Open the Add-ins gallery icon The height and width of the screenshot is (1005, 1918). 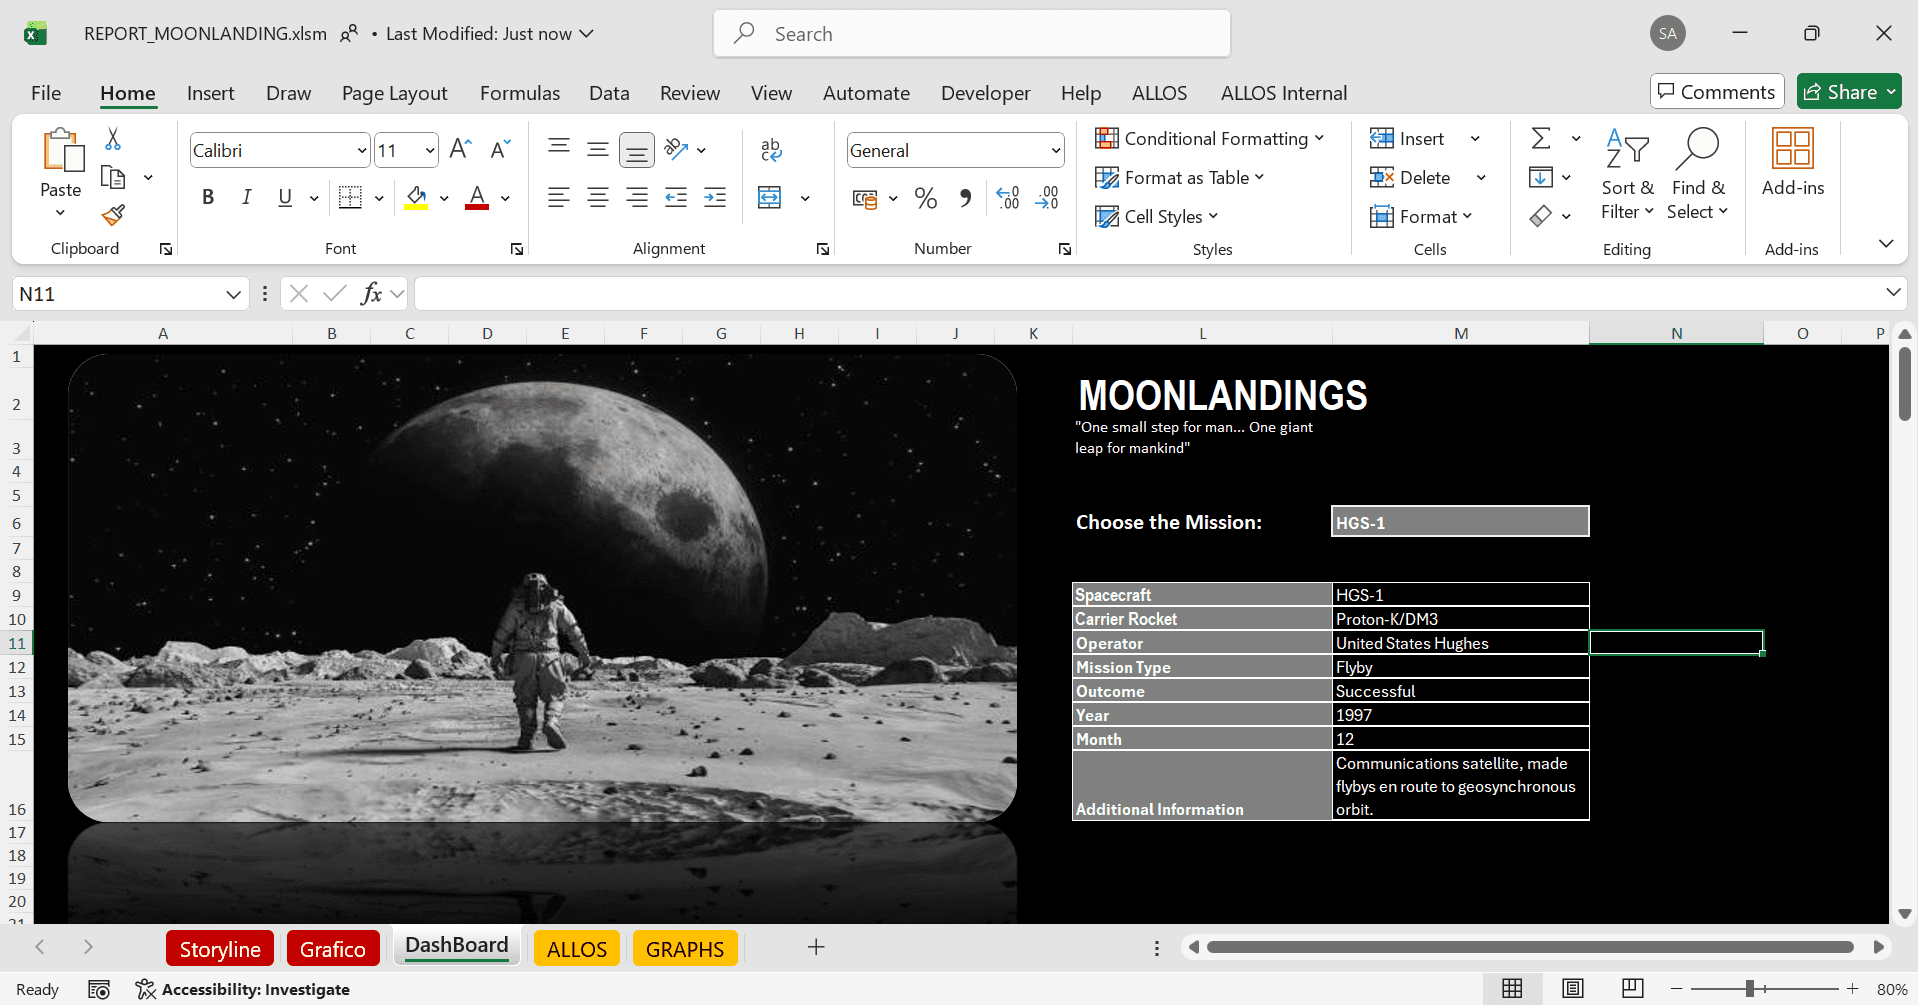pyautogui.click(x=1792, y=160)
